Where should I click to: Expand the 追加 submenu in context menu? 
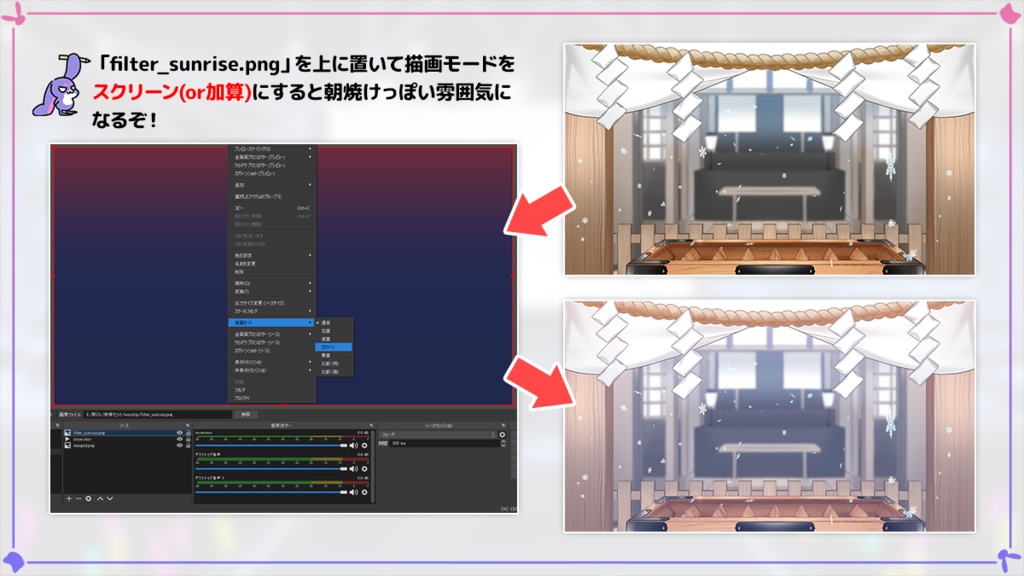point(272,185)
